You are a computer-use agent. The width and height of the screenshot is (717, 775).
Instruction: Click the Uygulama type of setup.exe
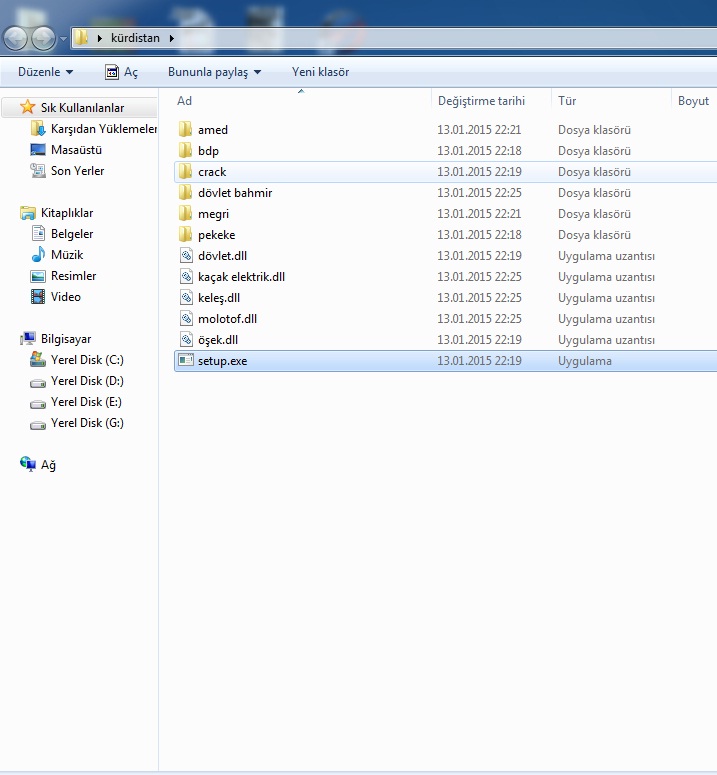point(585,361)
